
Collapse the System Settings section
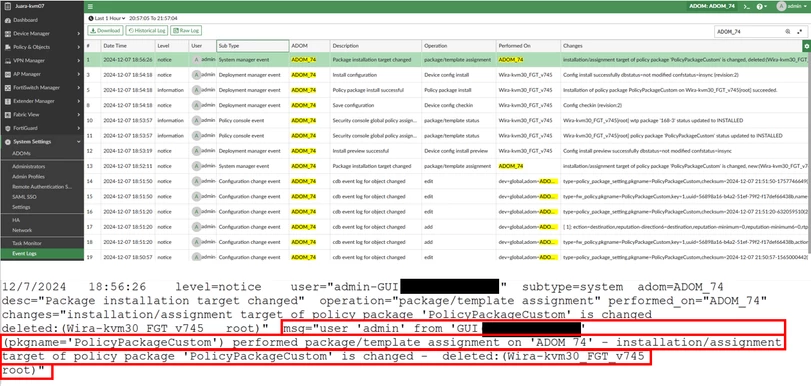pyautogui.click(x=79, y=141)
